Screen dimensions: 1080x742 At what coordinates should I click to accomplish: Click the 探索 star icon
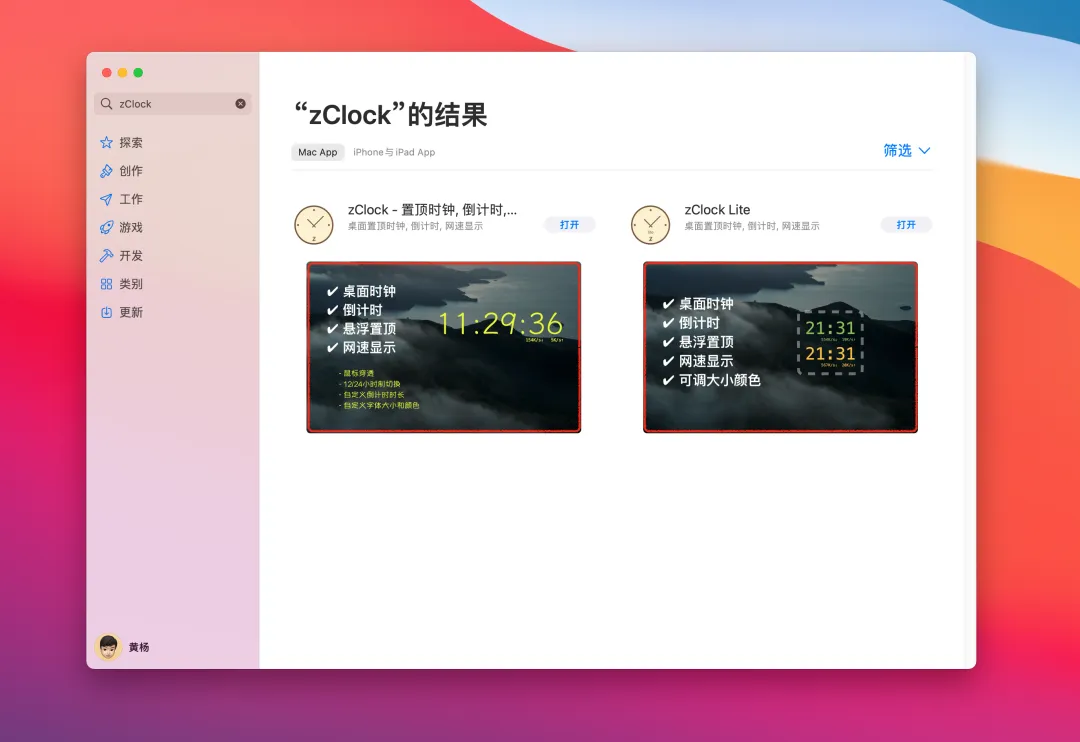click(x=106, y=143)
